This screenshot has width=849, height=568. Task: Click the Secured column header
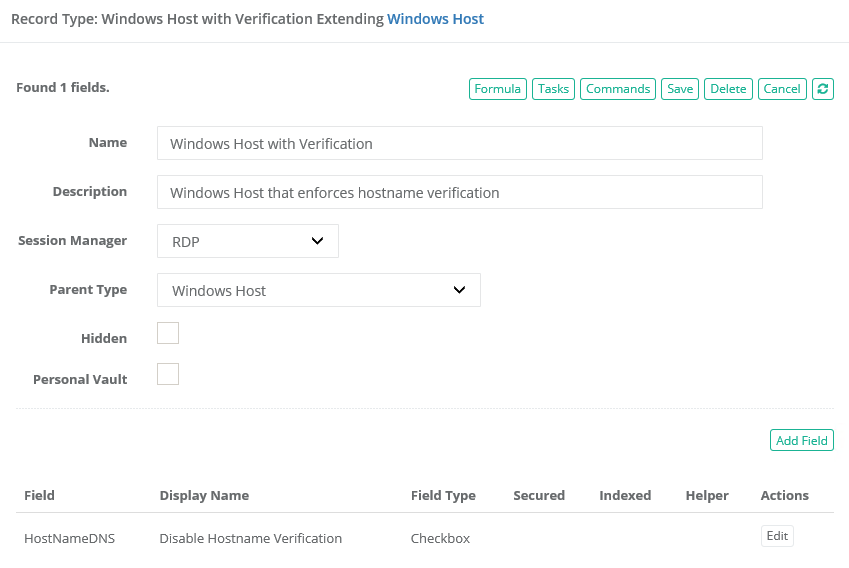pyautogui.click(x=539, y=495)
